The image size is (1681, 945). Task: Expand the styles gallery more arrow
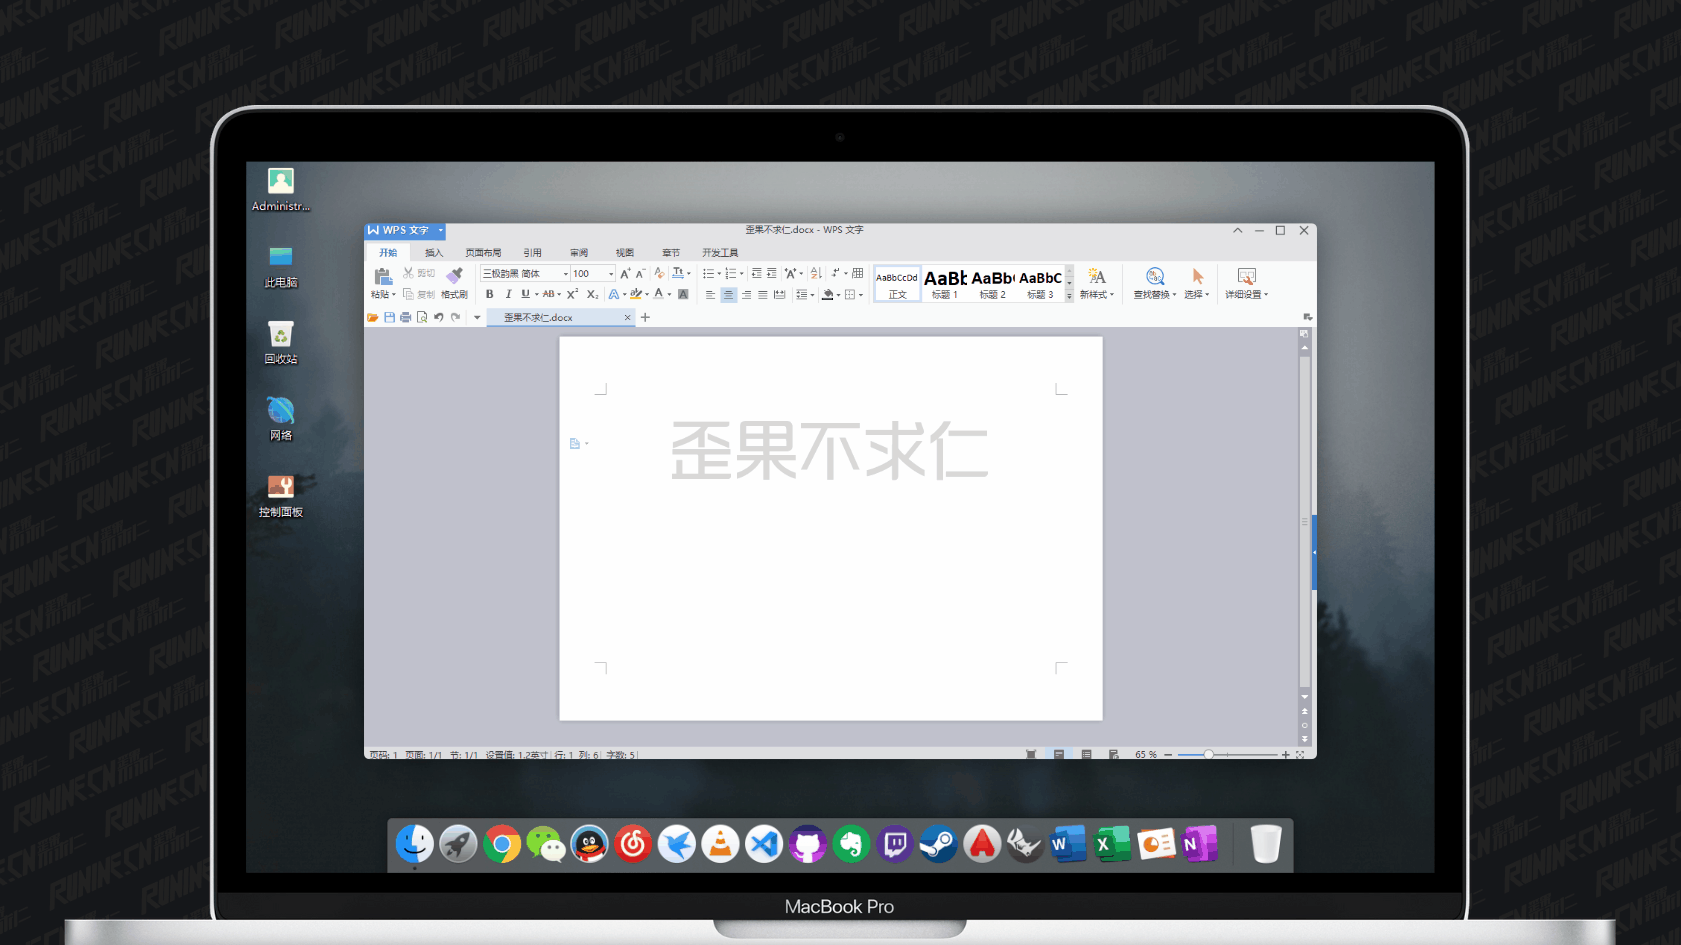pos(1069,296)
